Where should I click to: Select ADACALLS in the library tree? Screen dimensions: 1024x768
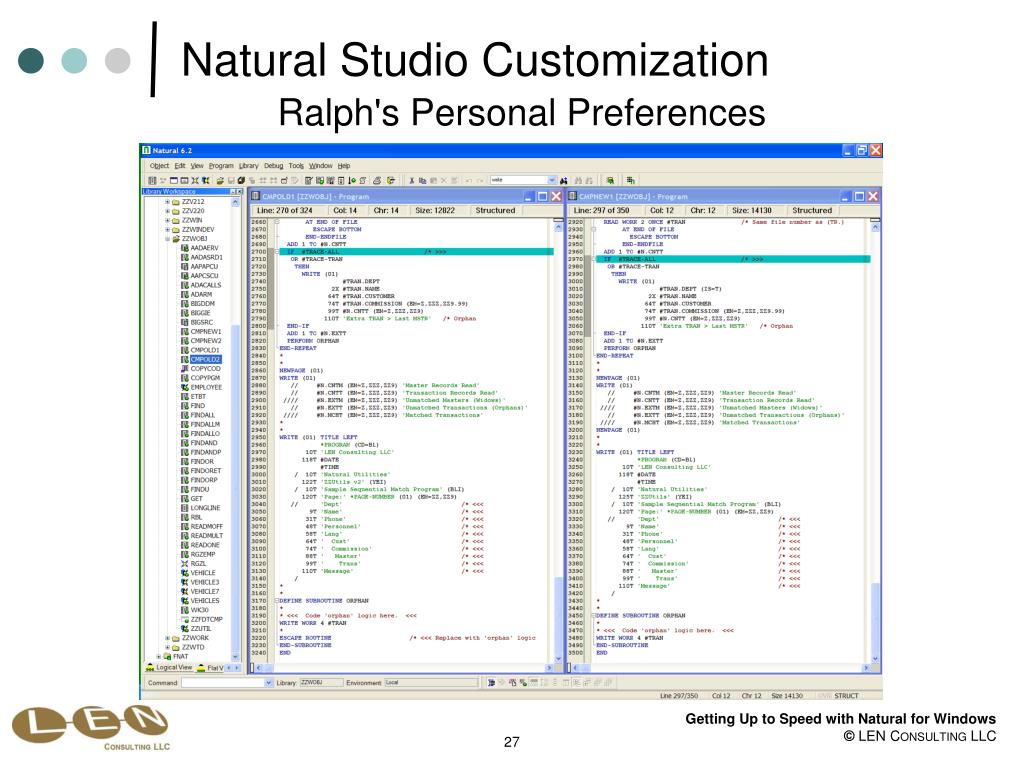pyautogui.click(x=206, y=285)
